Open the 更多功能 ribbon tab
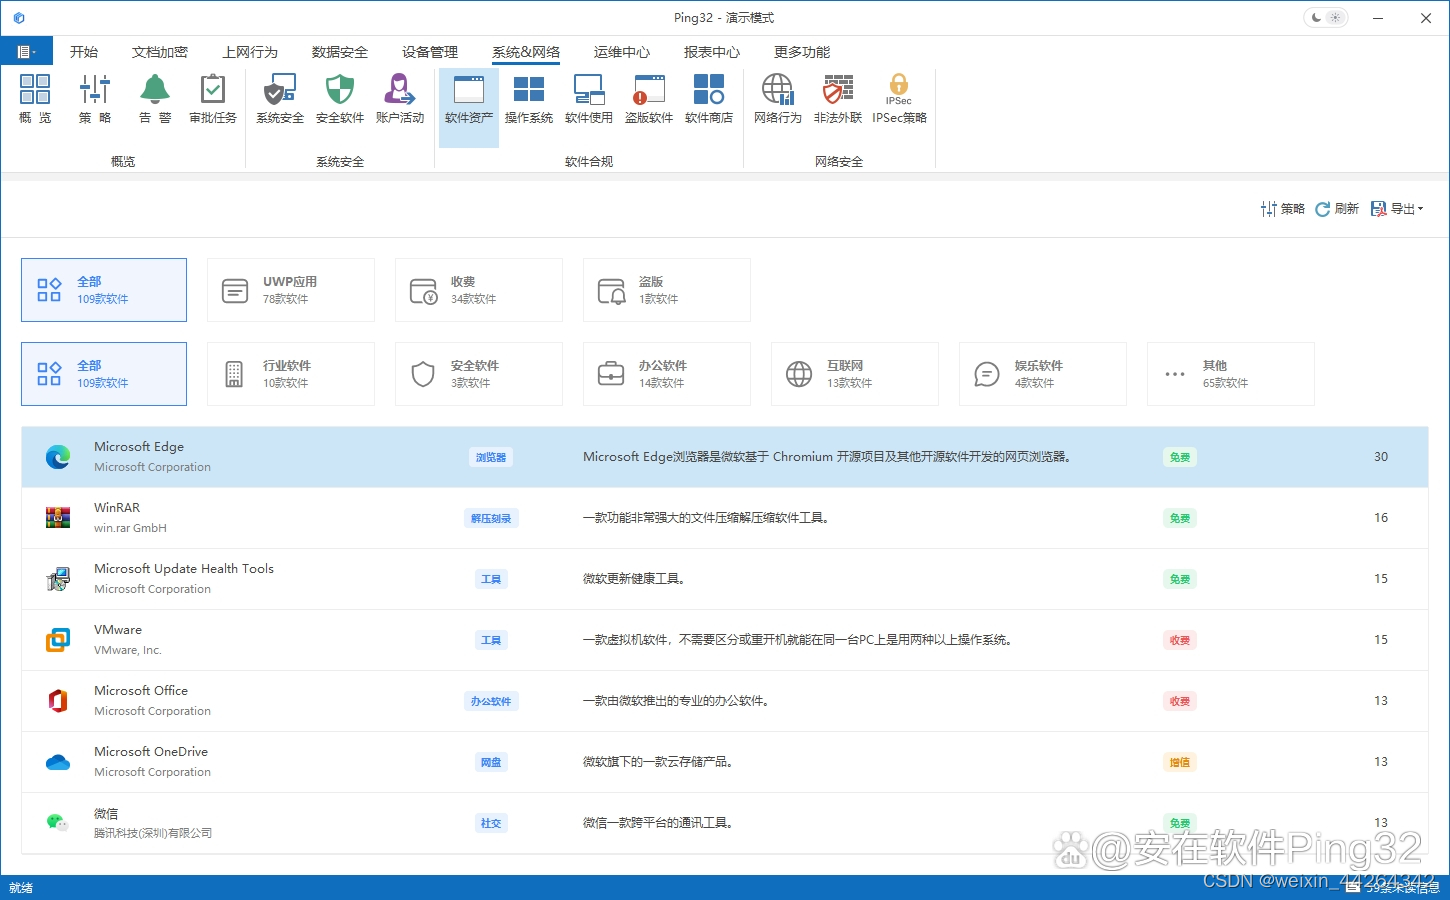The width and height of the screenshot is (1450, 900). click(802, 52)
